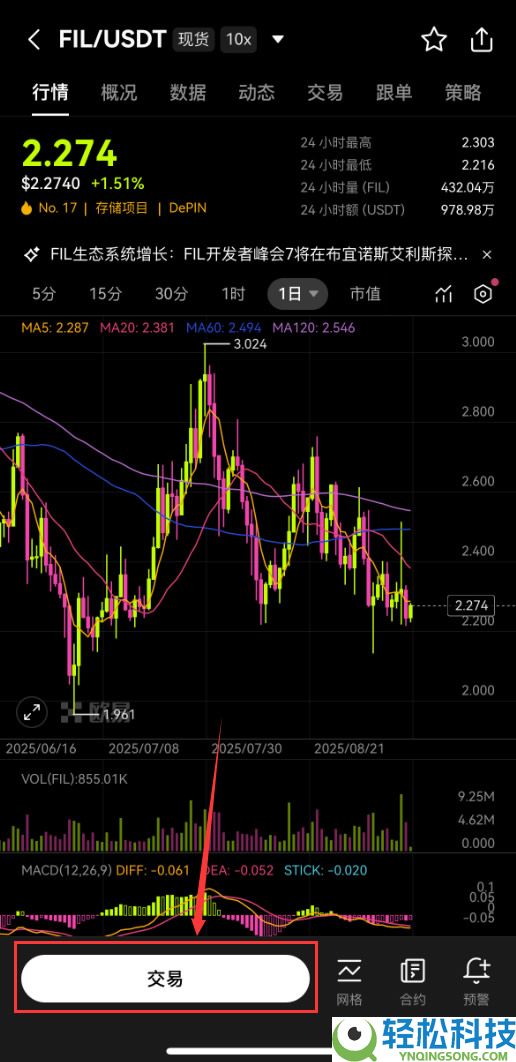
Task: Select the 5分 timeframe
Action: 44,294
